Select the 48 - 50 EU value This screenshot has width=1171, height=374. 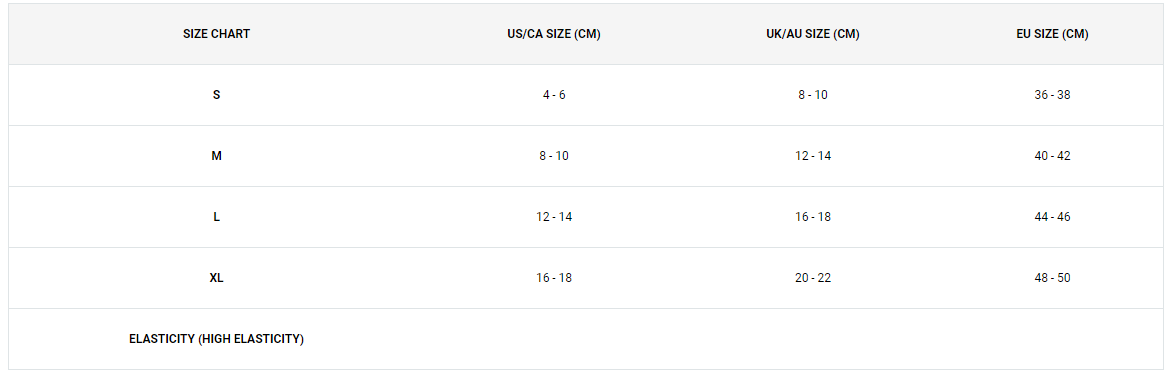tap(1053, 278)
